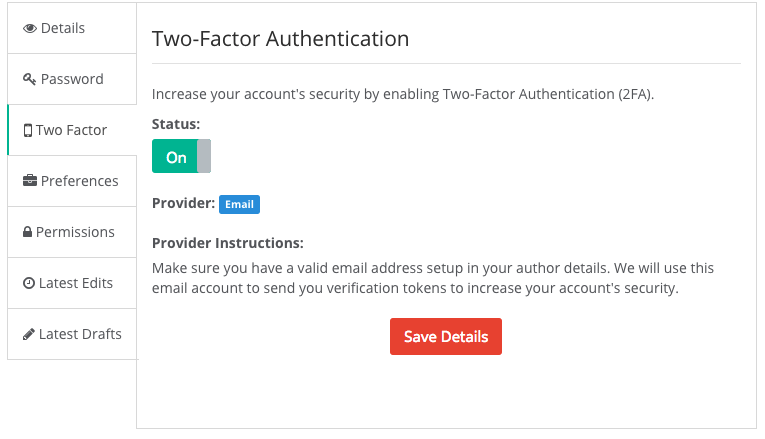Select the Two Factor tab label

click(71, 131)
